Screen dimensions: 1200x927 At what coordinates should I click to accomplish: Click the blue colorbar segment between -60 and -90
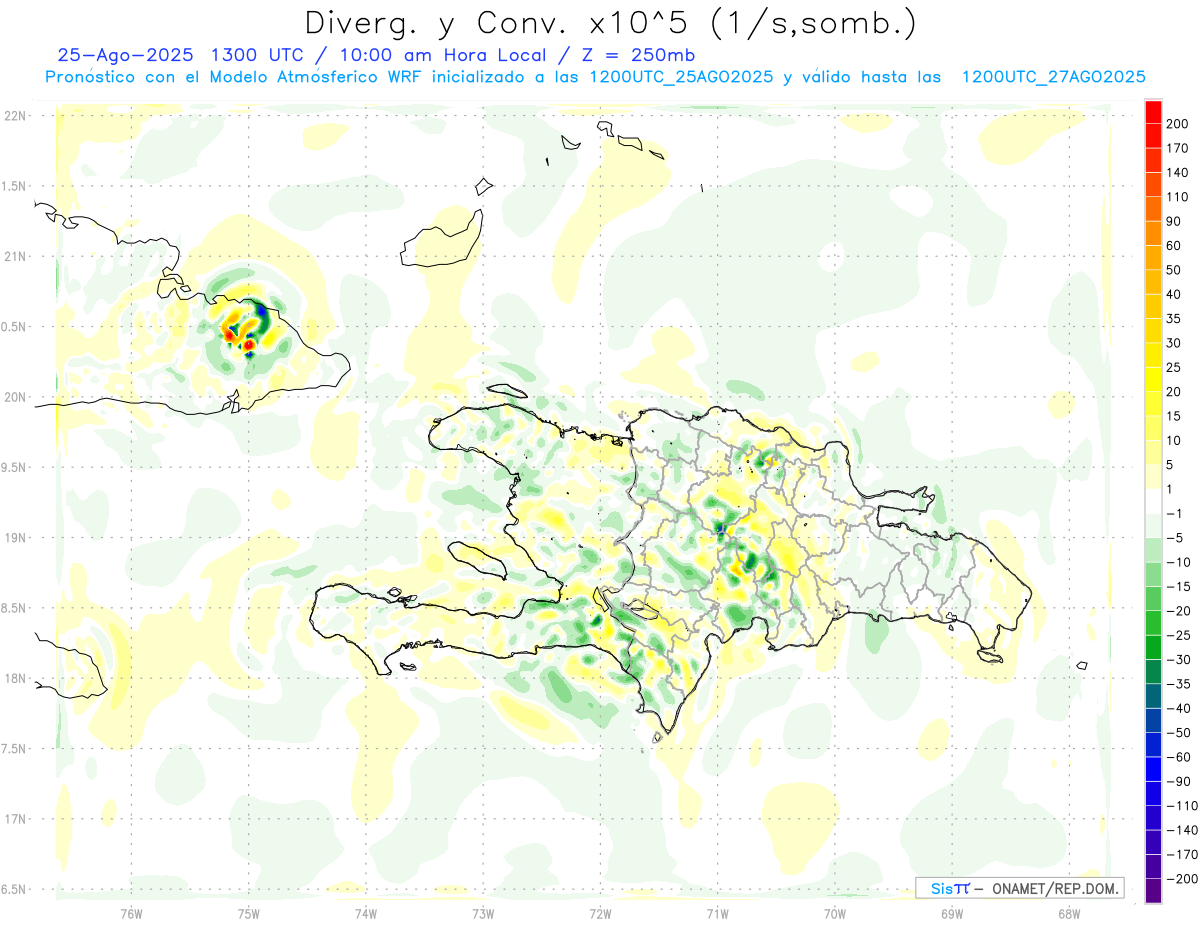pyautogui.click(x=1153, y=769)
